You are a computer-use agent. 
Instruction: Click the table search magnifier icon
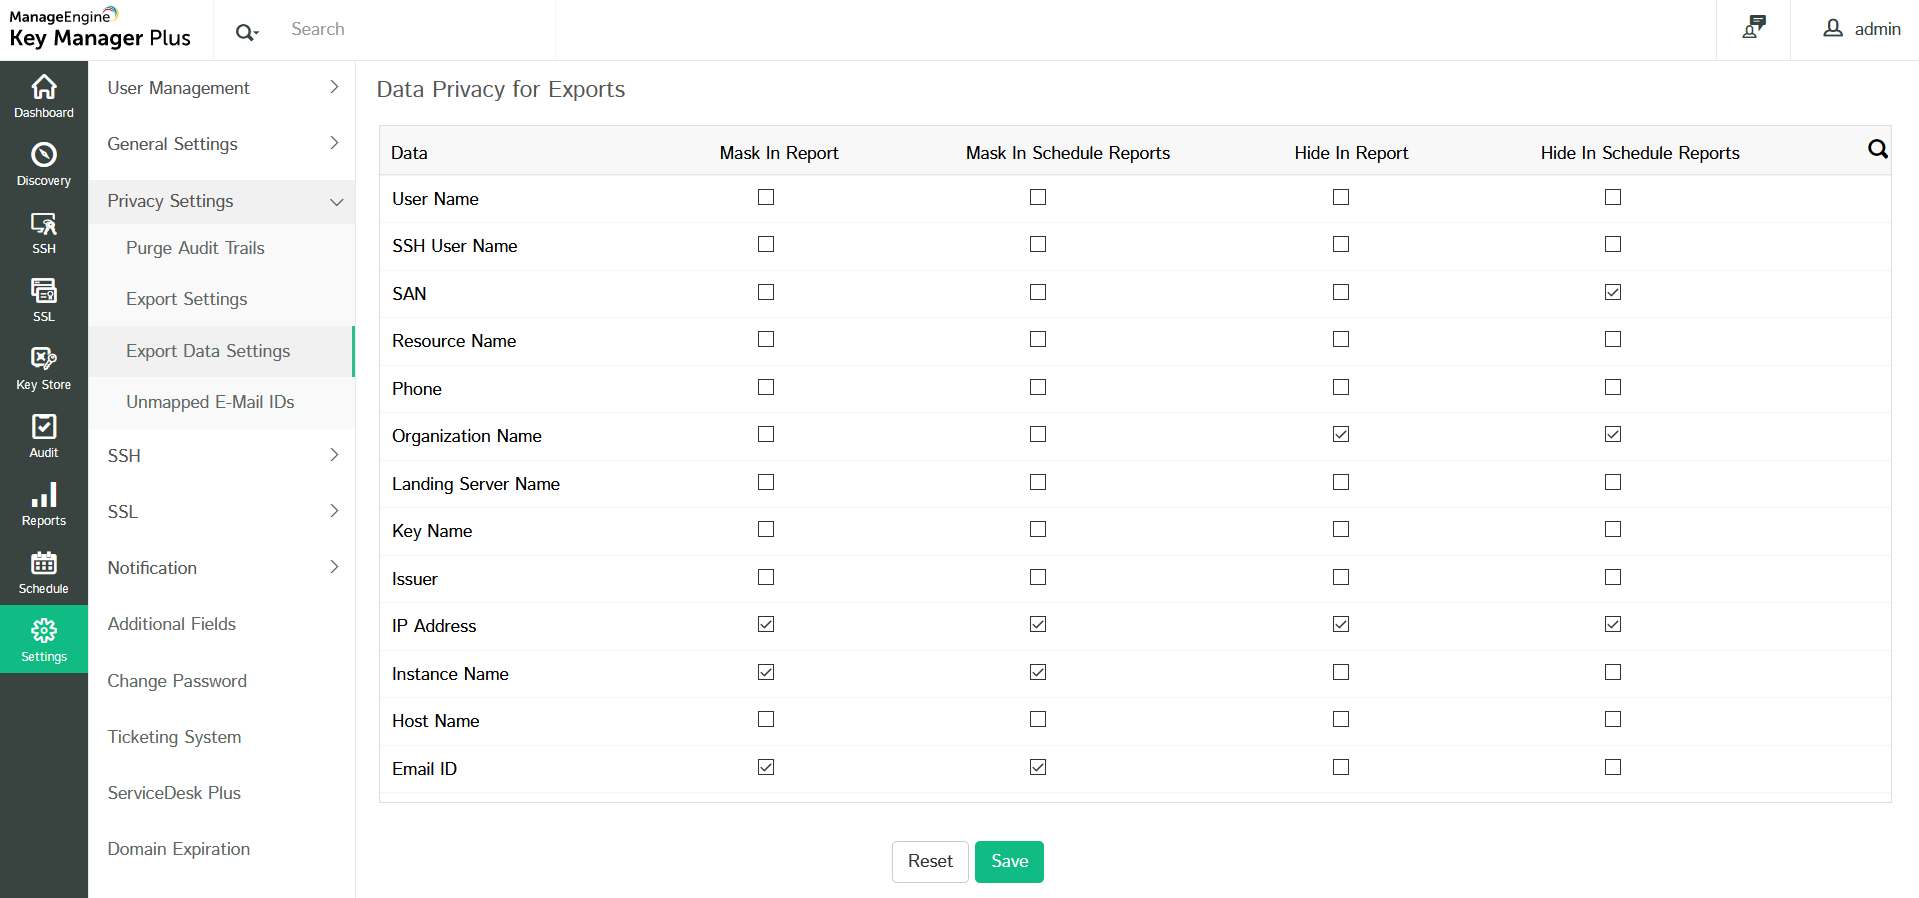tap(1878, 150)
